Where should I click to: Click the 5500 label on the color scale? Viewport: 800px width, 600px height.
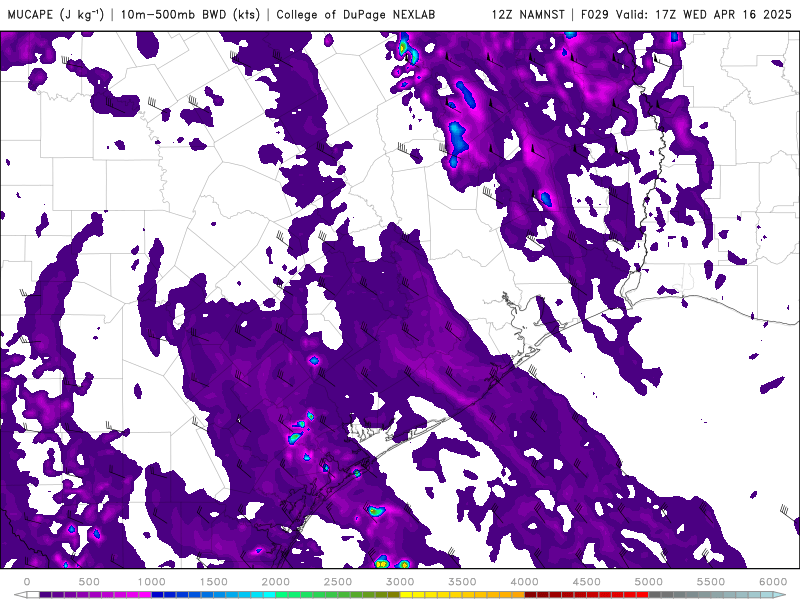pos(711,582)
